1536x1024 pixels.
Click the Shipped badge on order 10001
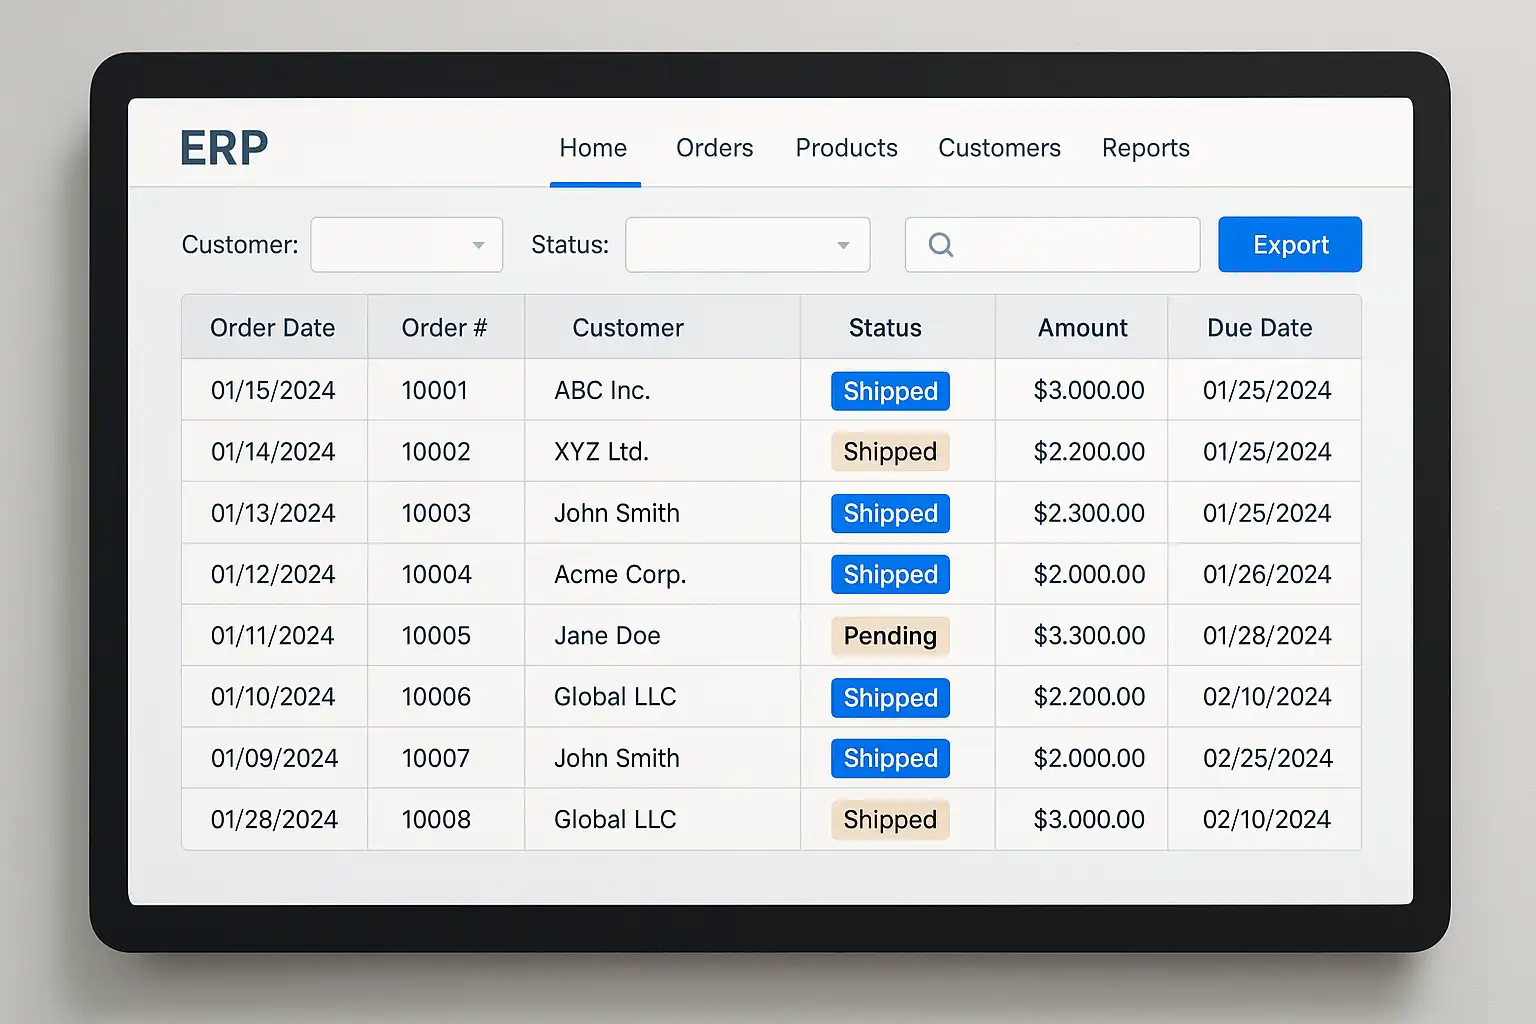coord(890,391)
